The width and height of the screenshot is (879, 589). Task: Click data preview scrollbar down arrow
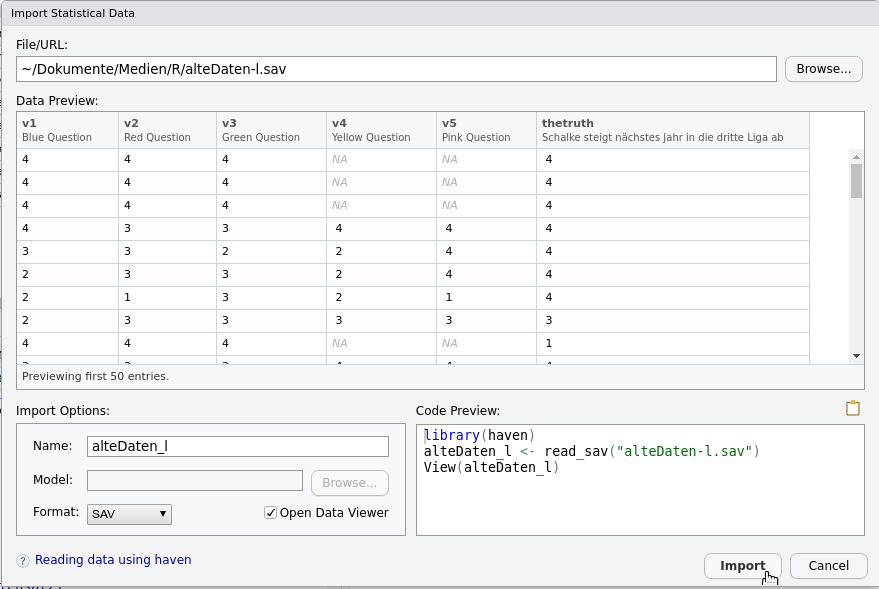(x=856, y=356)
